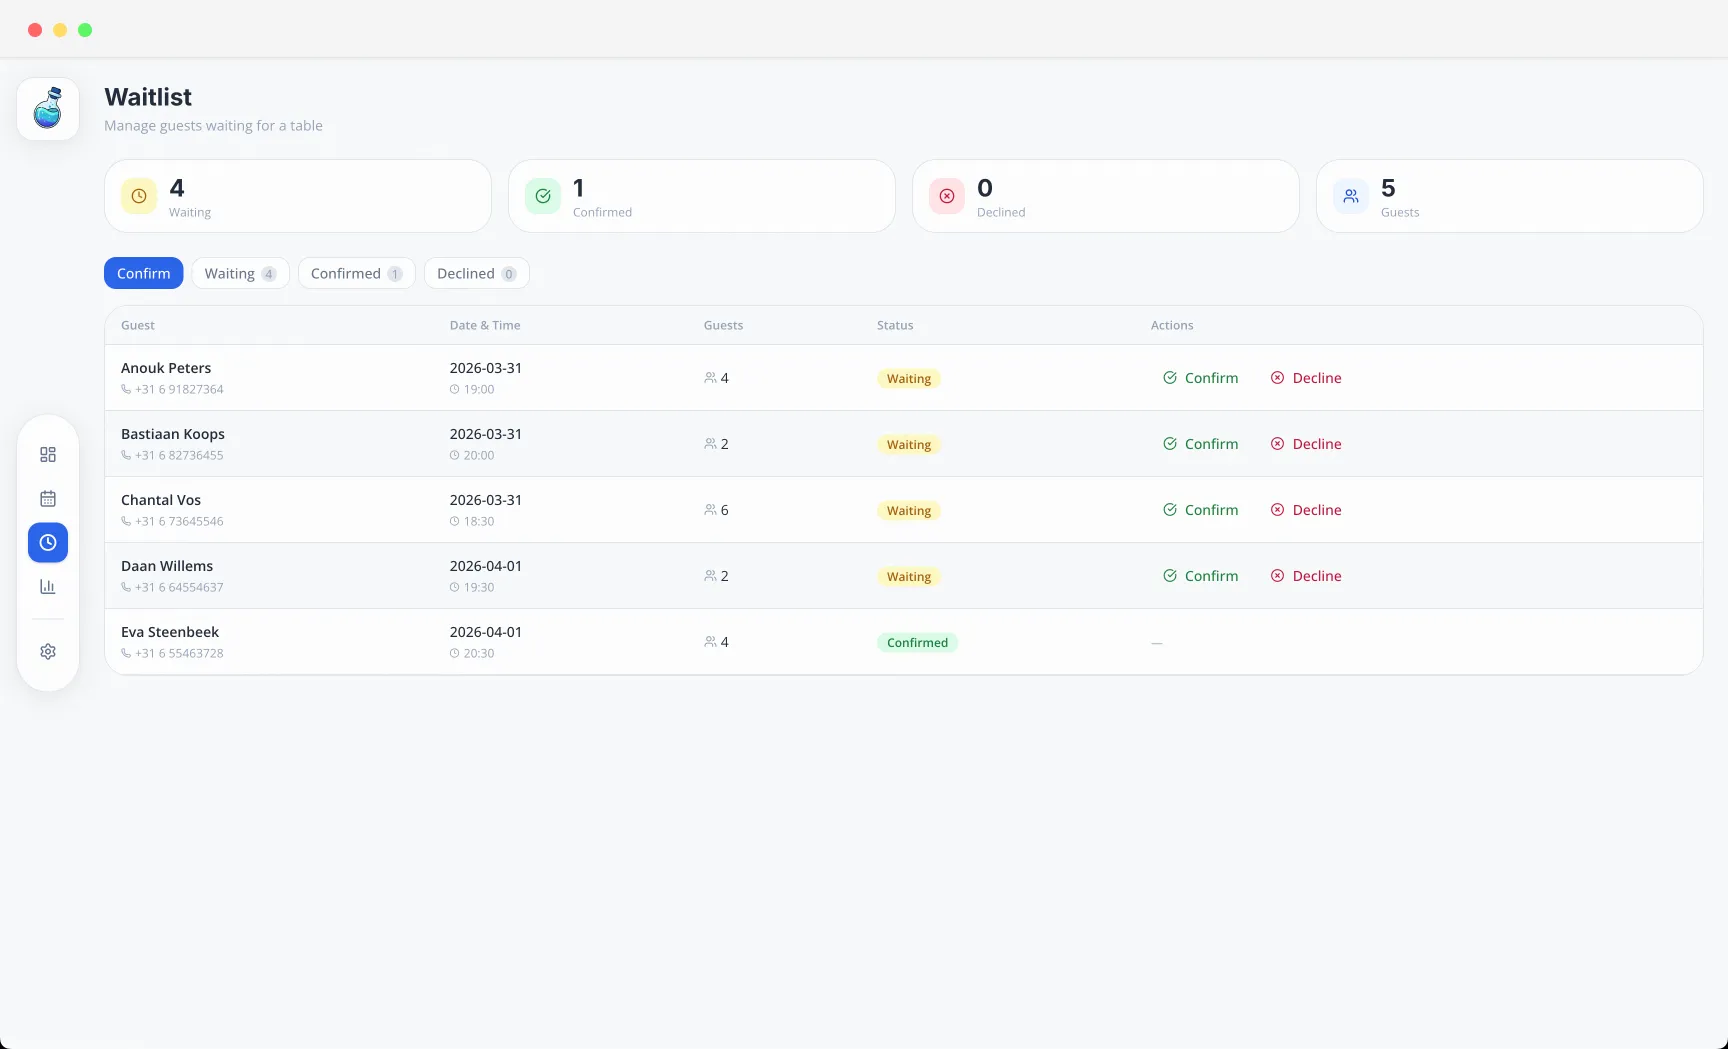
Task: Select the blue Confirm filter tab
Action: [143, 273]
